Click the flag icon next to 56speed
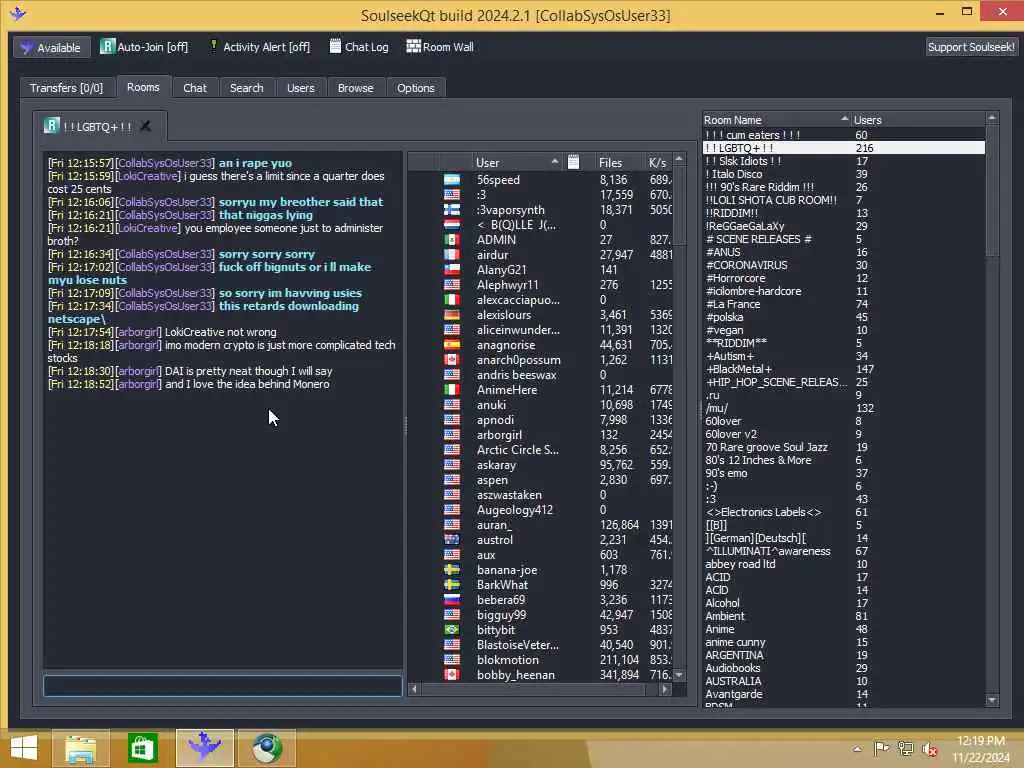Screen dimensions: 1024x768 click(x=452, y=180)
